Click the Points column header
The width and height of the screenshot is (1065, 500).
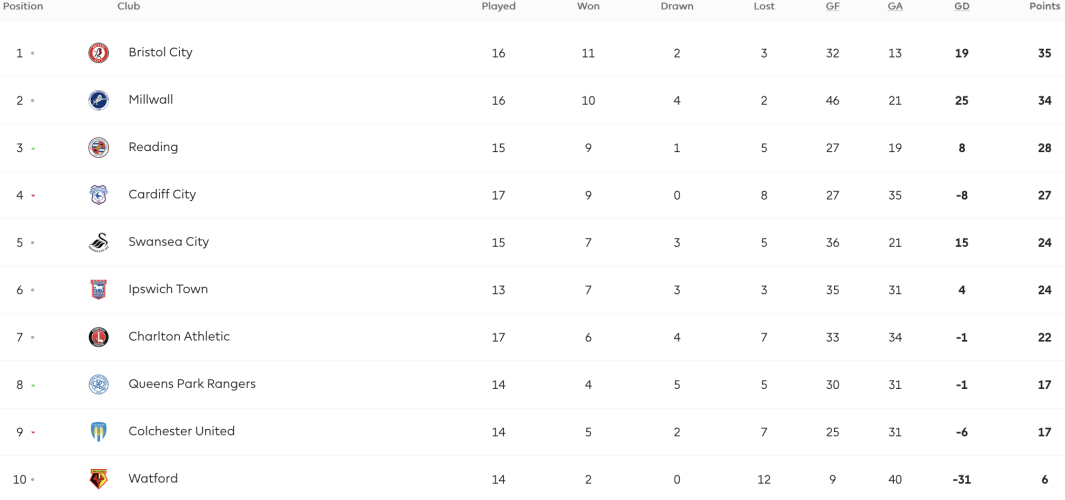[1045, 6]
